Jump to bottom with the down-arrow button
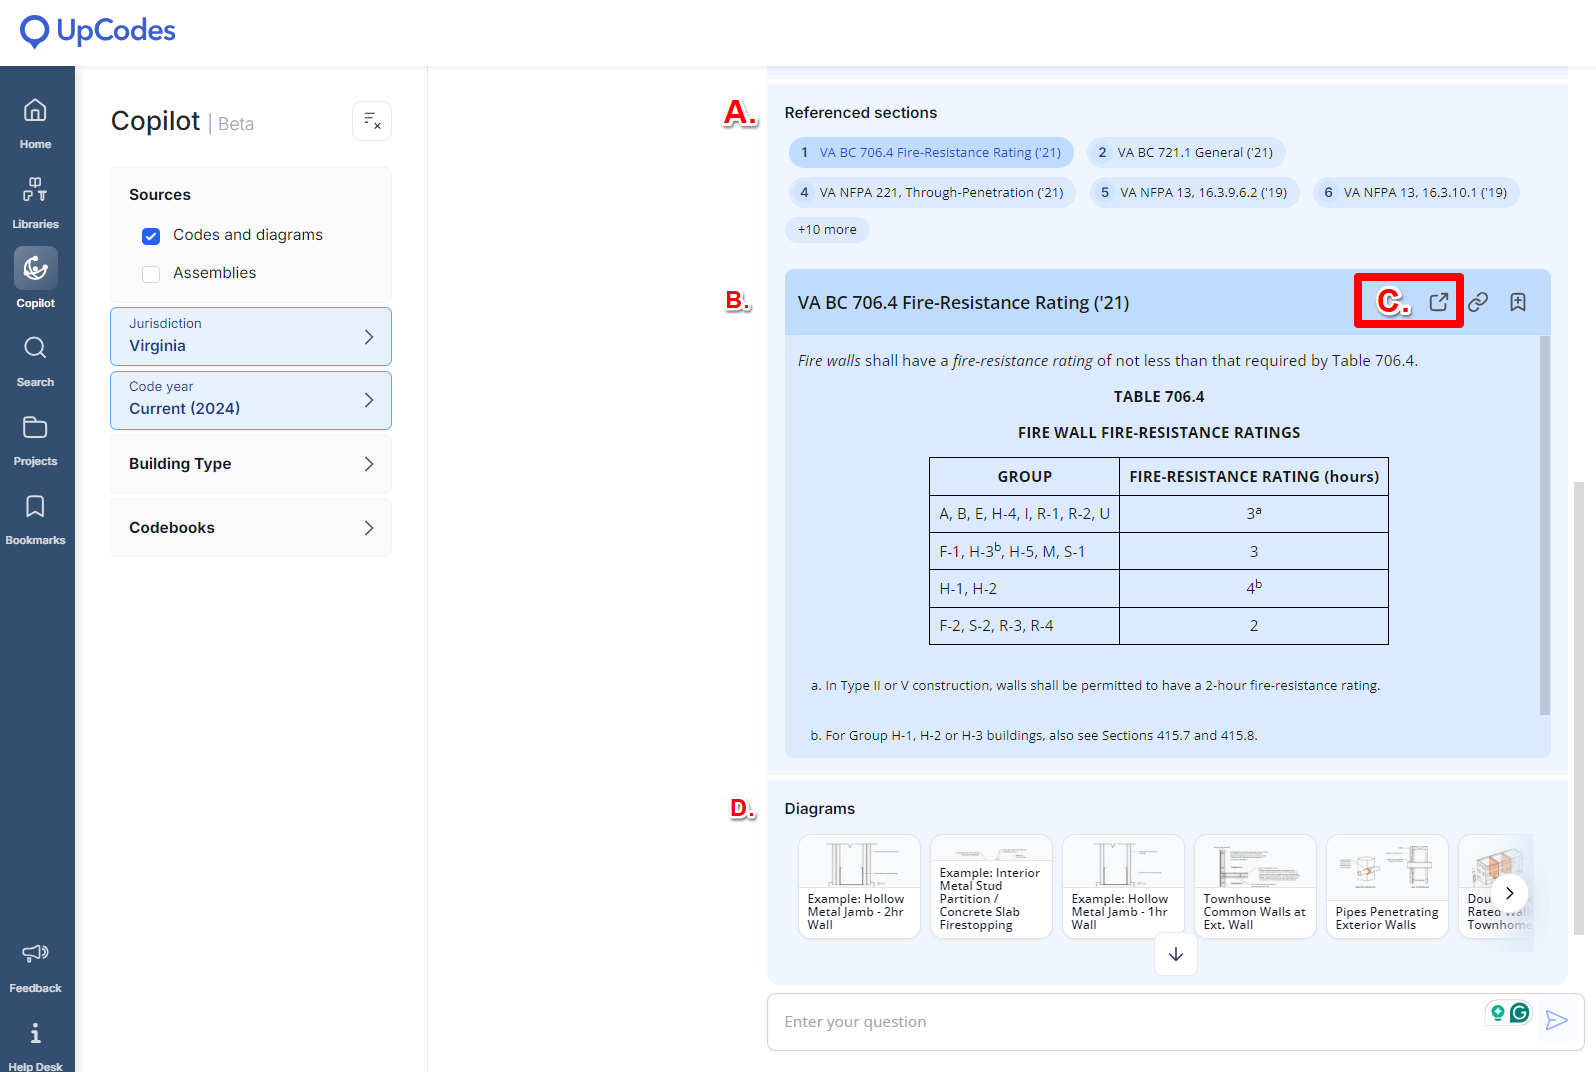 point(1176,954)
